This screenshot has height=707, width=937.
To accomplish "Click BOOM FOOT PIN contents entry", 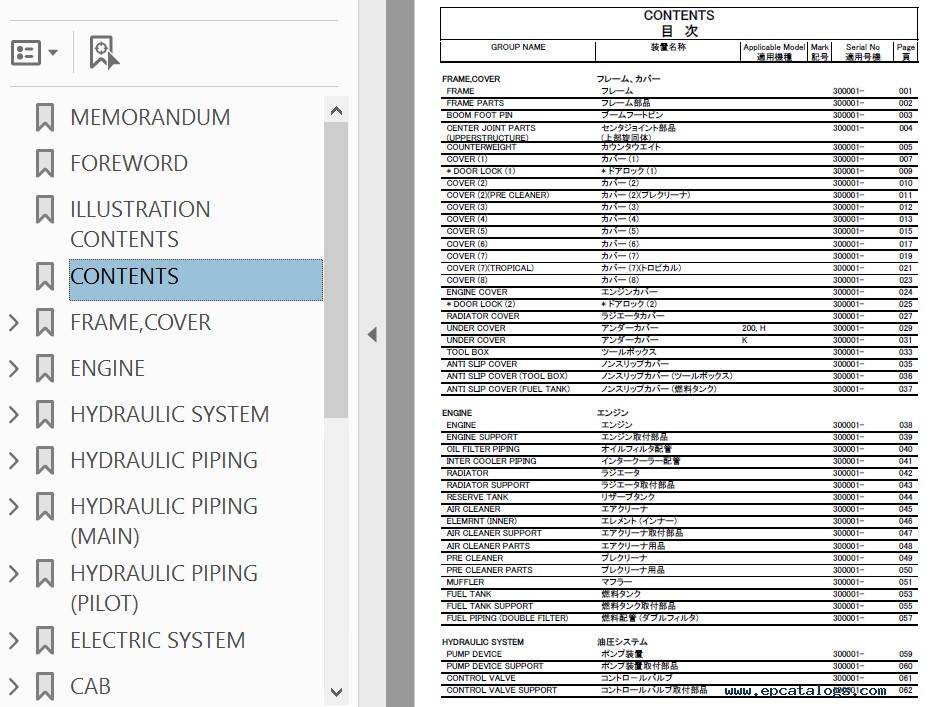I will click(x=479, y=115).
